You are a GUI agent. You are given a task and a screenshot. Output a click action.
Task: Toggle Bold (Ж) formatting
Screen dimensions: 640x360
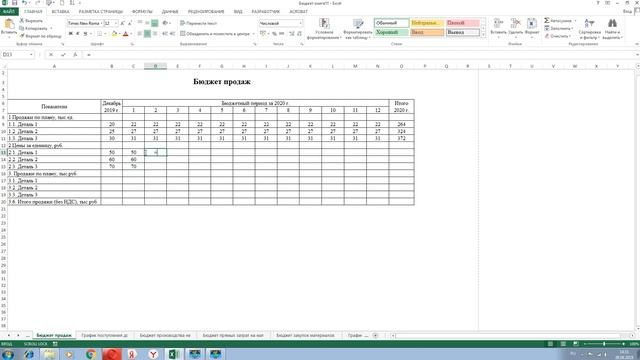tap(71, 33)
